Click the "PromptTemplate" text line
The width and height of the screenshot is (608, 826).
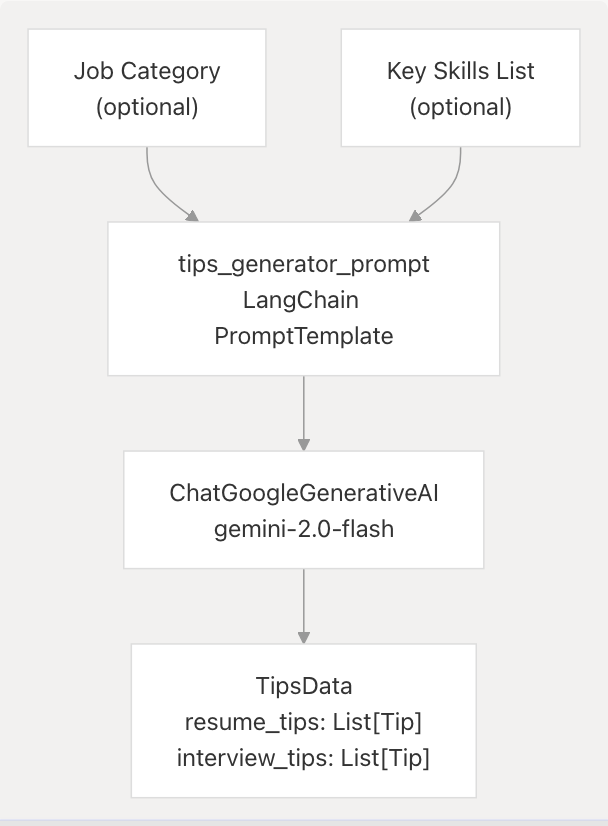[303, 336]
